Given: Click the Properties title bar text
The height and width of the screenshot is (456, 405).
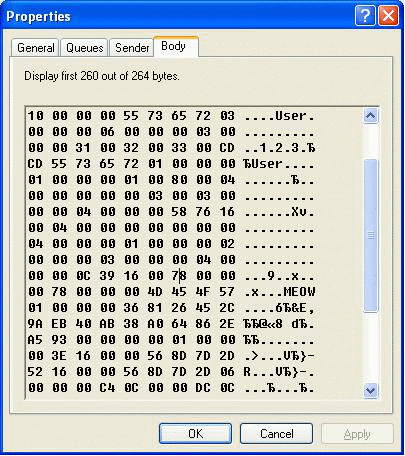Looking at the screenshot, I should coord(38,16).
